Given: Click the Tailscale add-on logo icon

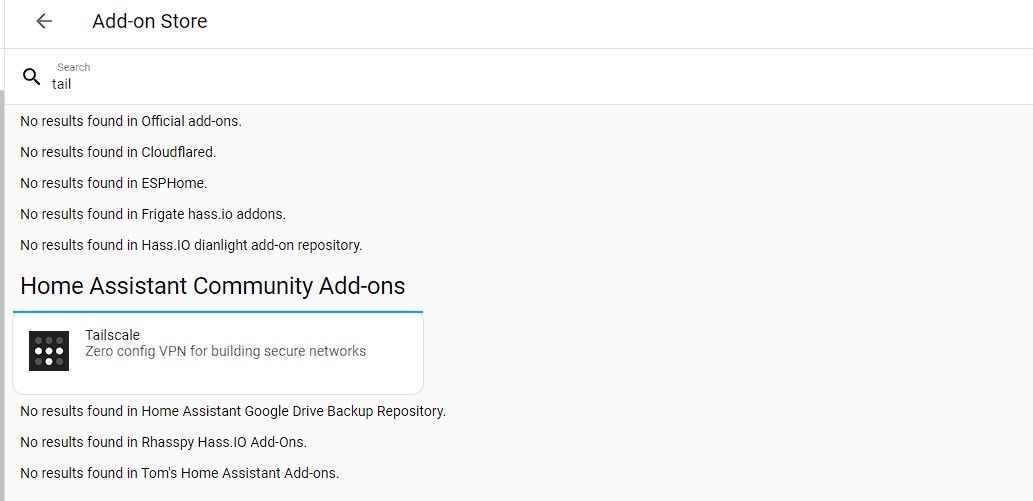Looking at the screenshot, I should (x=49, y=351).
